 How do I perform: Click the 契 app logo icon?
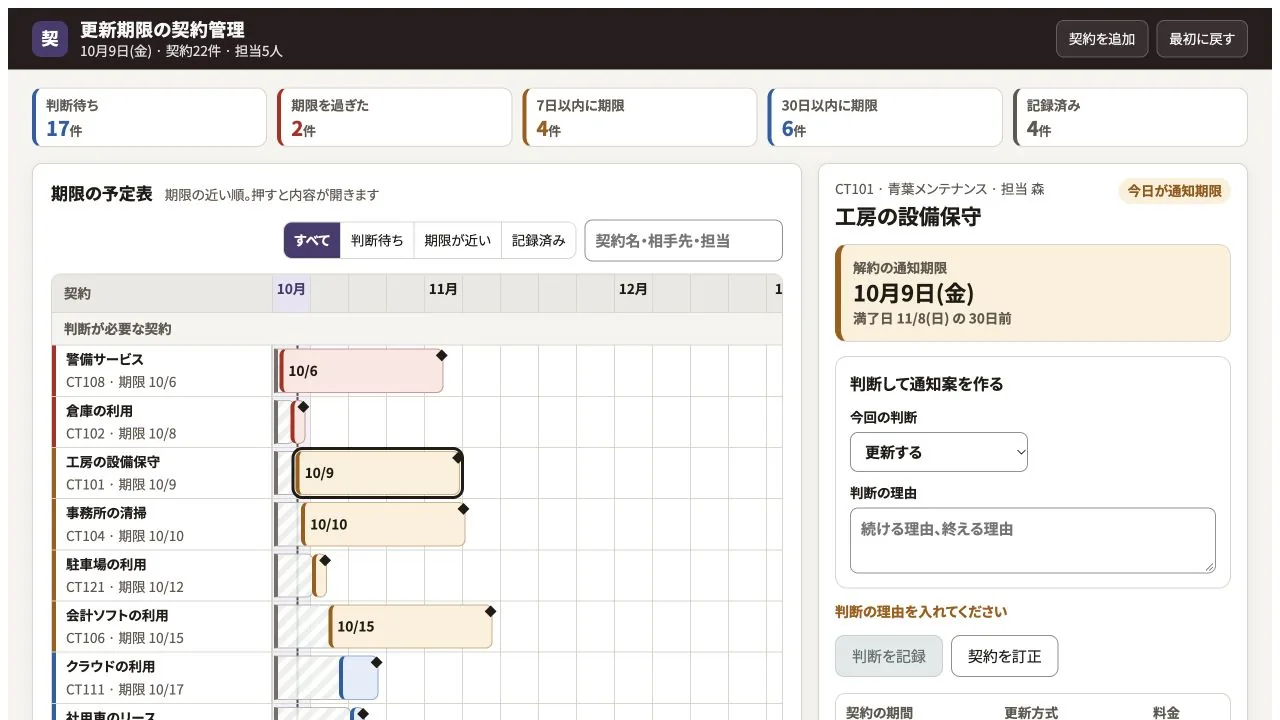coord(50,39)
